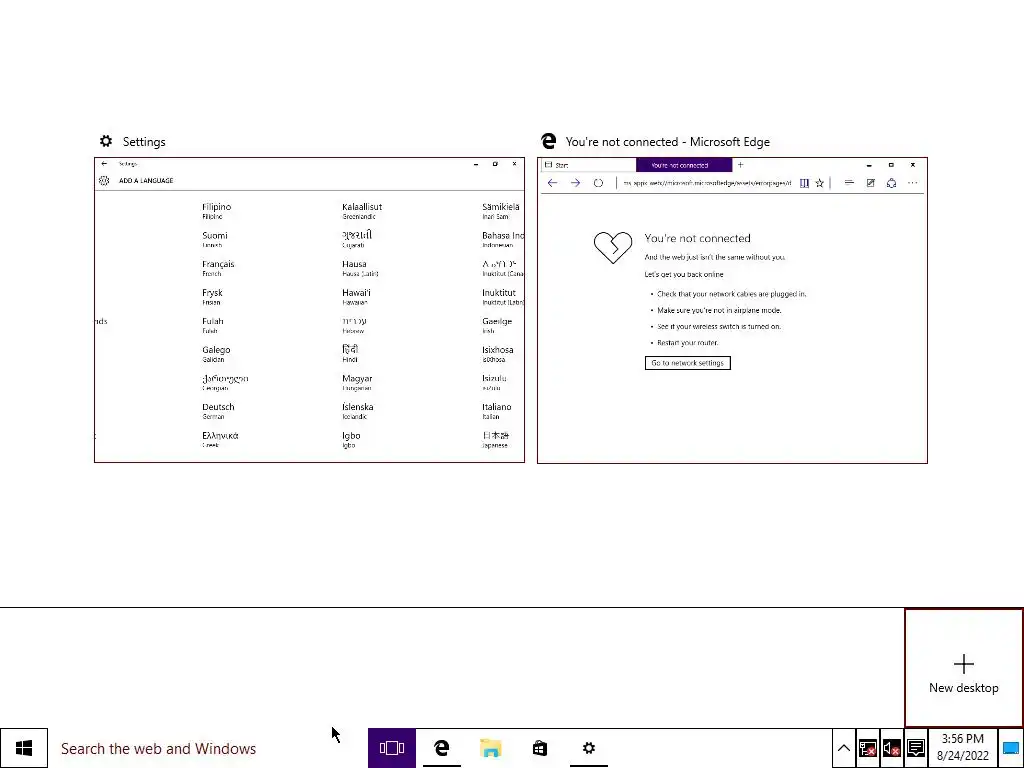Select Isizulu in the language list
This screenshot has width=1024, height=768.
(x=494, y=383)
